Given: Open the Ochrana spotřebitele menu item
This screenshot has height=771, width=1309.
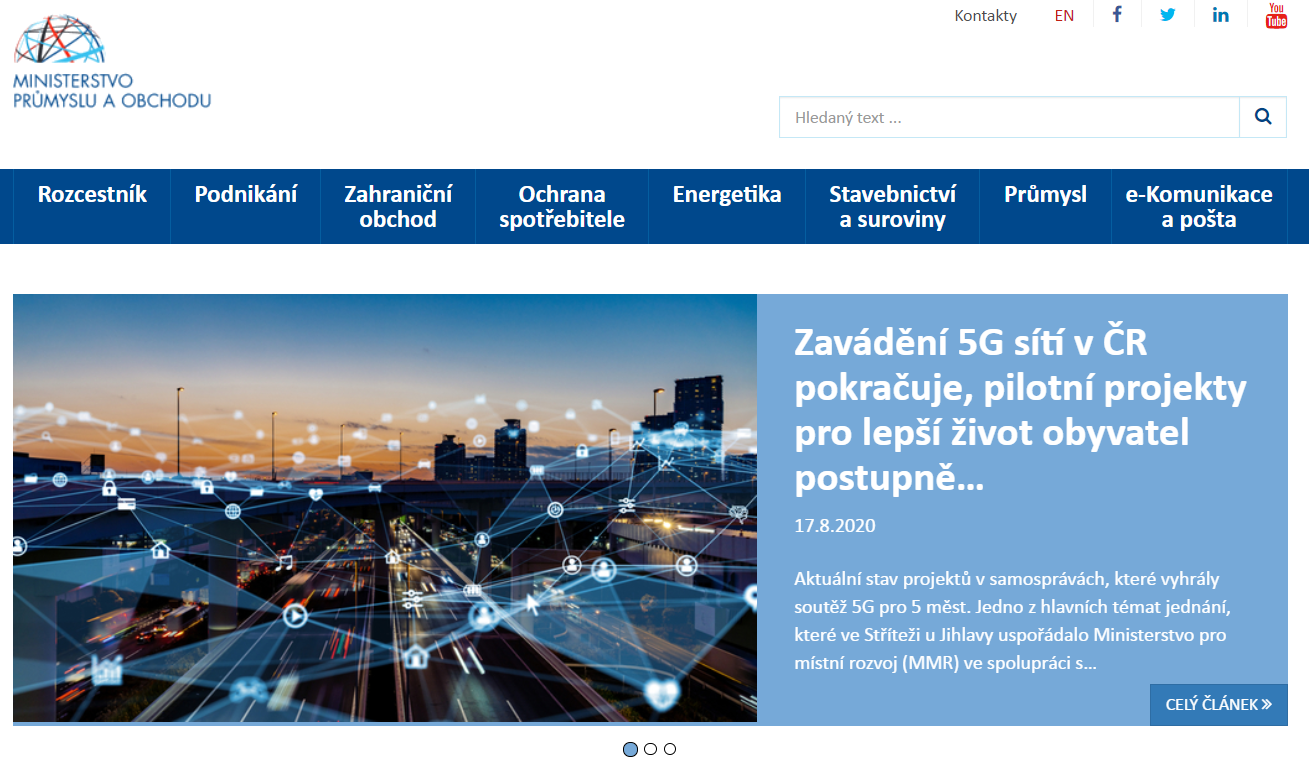Looking at the screenshot, I should coord(562,206).
